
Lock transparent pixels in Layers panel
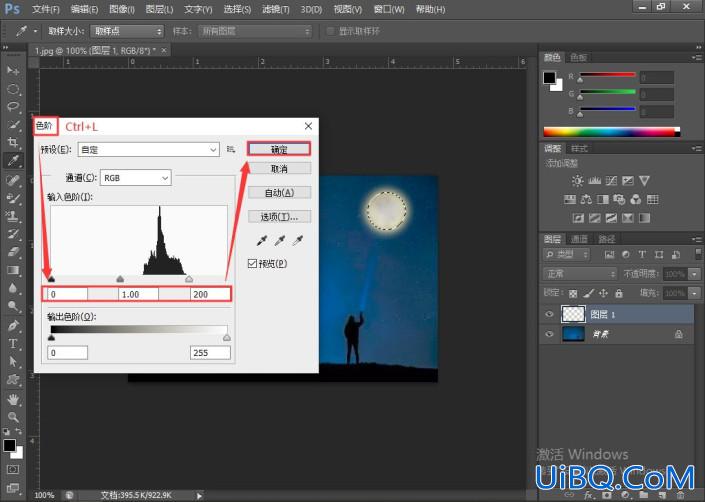[573, 293]
